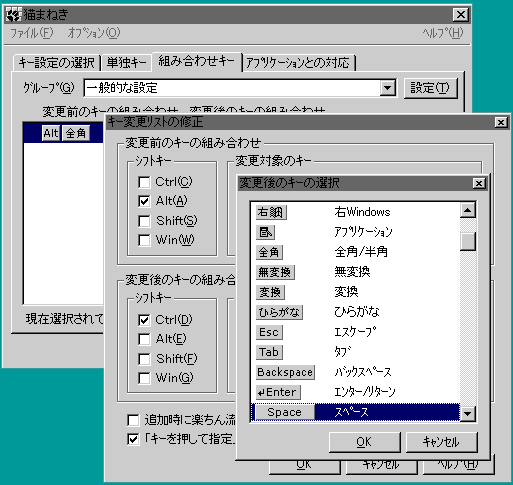Confirm key selection with OK button
The height and width of the screenshot is (485, 513).
coord(364,442)
